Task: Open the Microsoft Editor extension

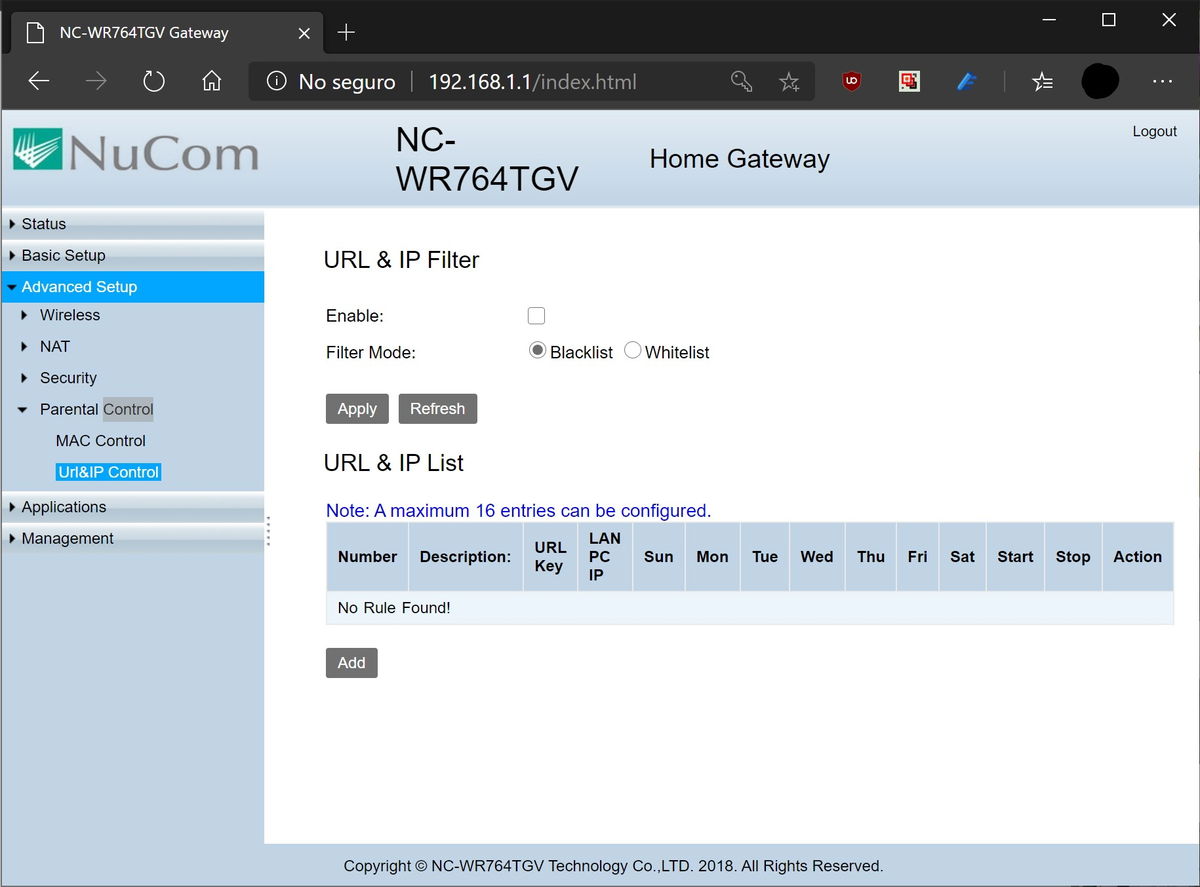Action: [965, 81]
